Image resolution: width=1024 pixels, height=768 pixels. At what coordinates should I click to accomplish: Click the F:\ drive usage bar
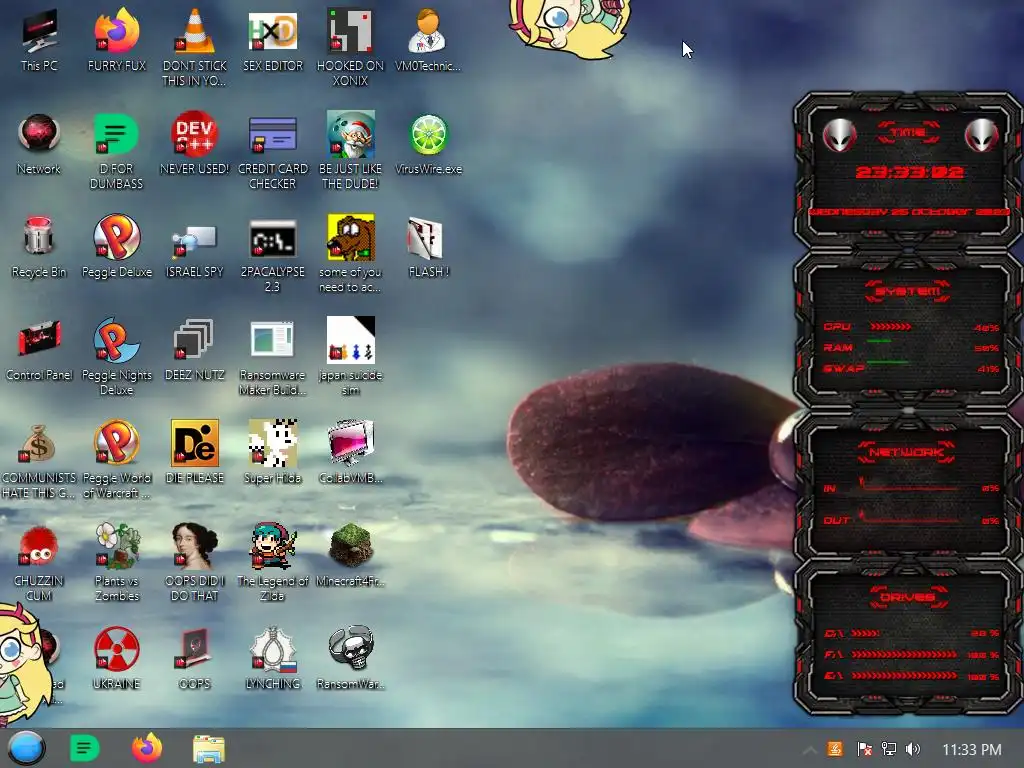(904, 654)
